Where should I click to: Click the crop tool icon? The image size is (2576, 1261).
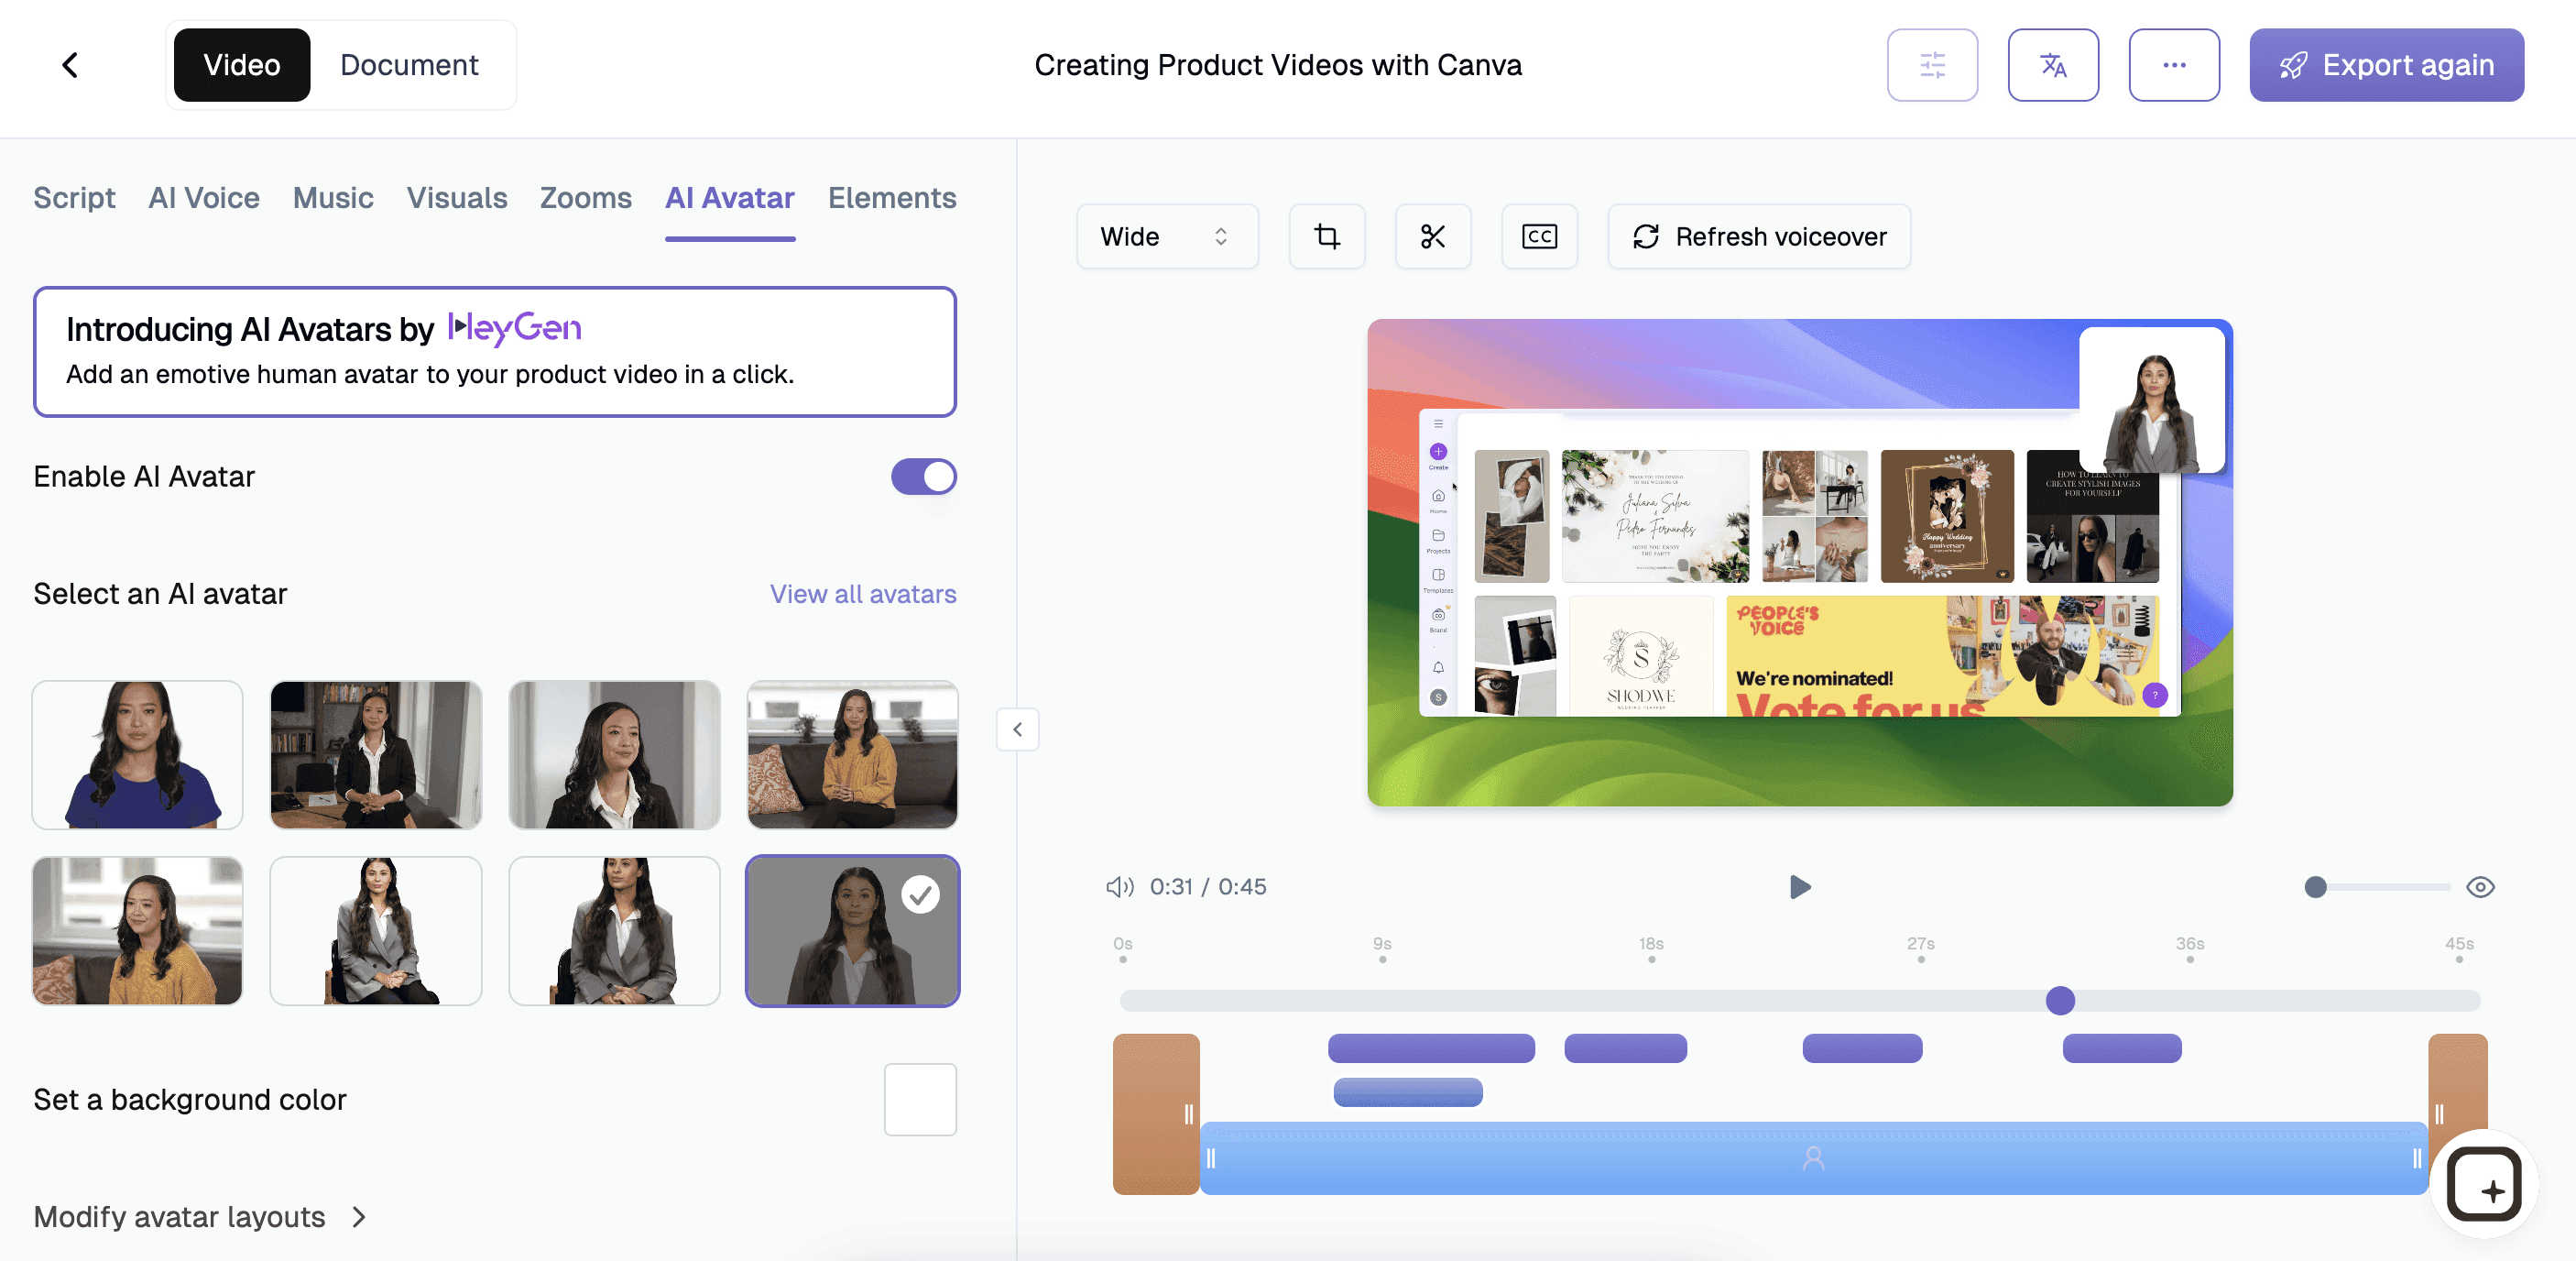1326,237
